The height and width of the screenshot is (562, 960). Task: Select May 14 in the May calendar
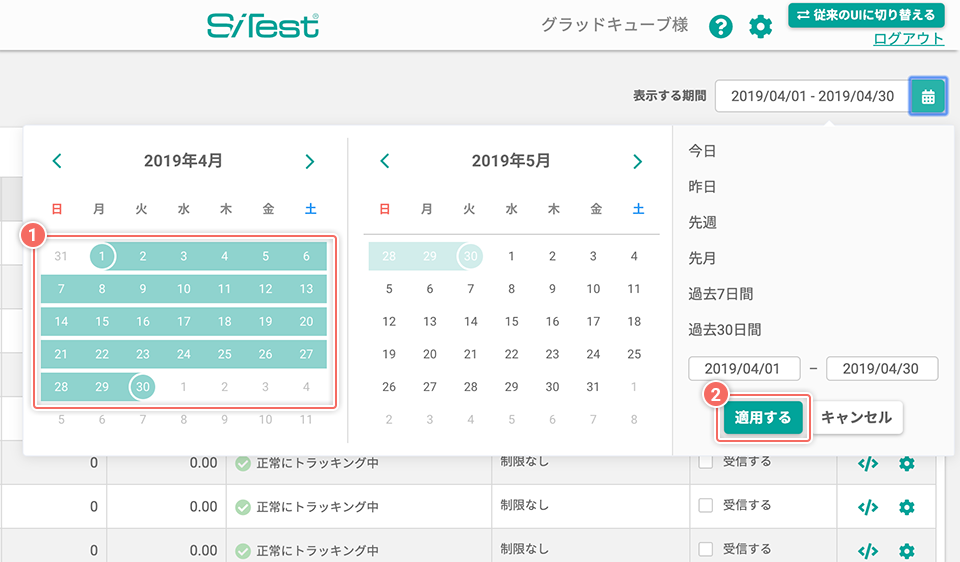pos(470,321)
